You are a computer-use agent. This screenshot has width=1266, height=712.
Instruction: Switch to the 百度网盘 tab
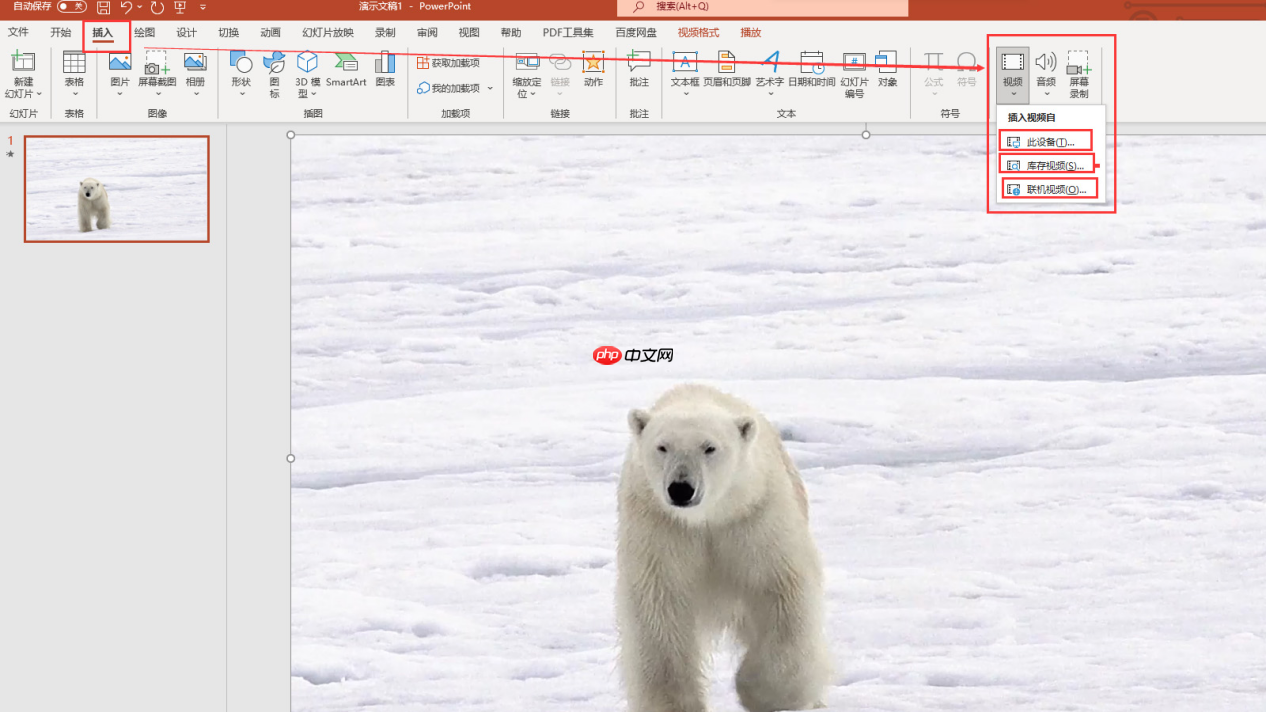(636, 33)
